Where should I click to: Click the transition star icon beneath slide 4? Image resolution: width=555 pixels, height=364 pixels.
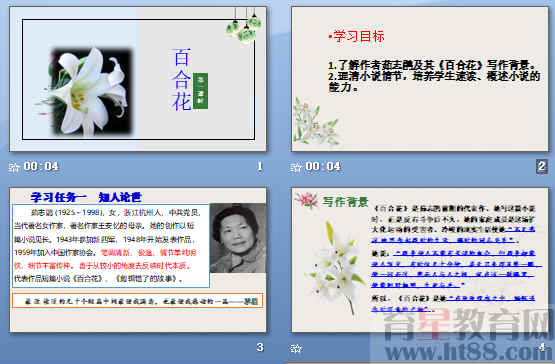point(296,348)
